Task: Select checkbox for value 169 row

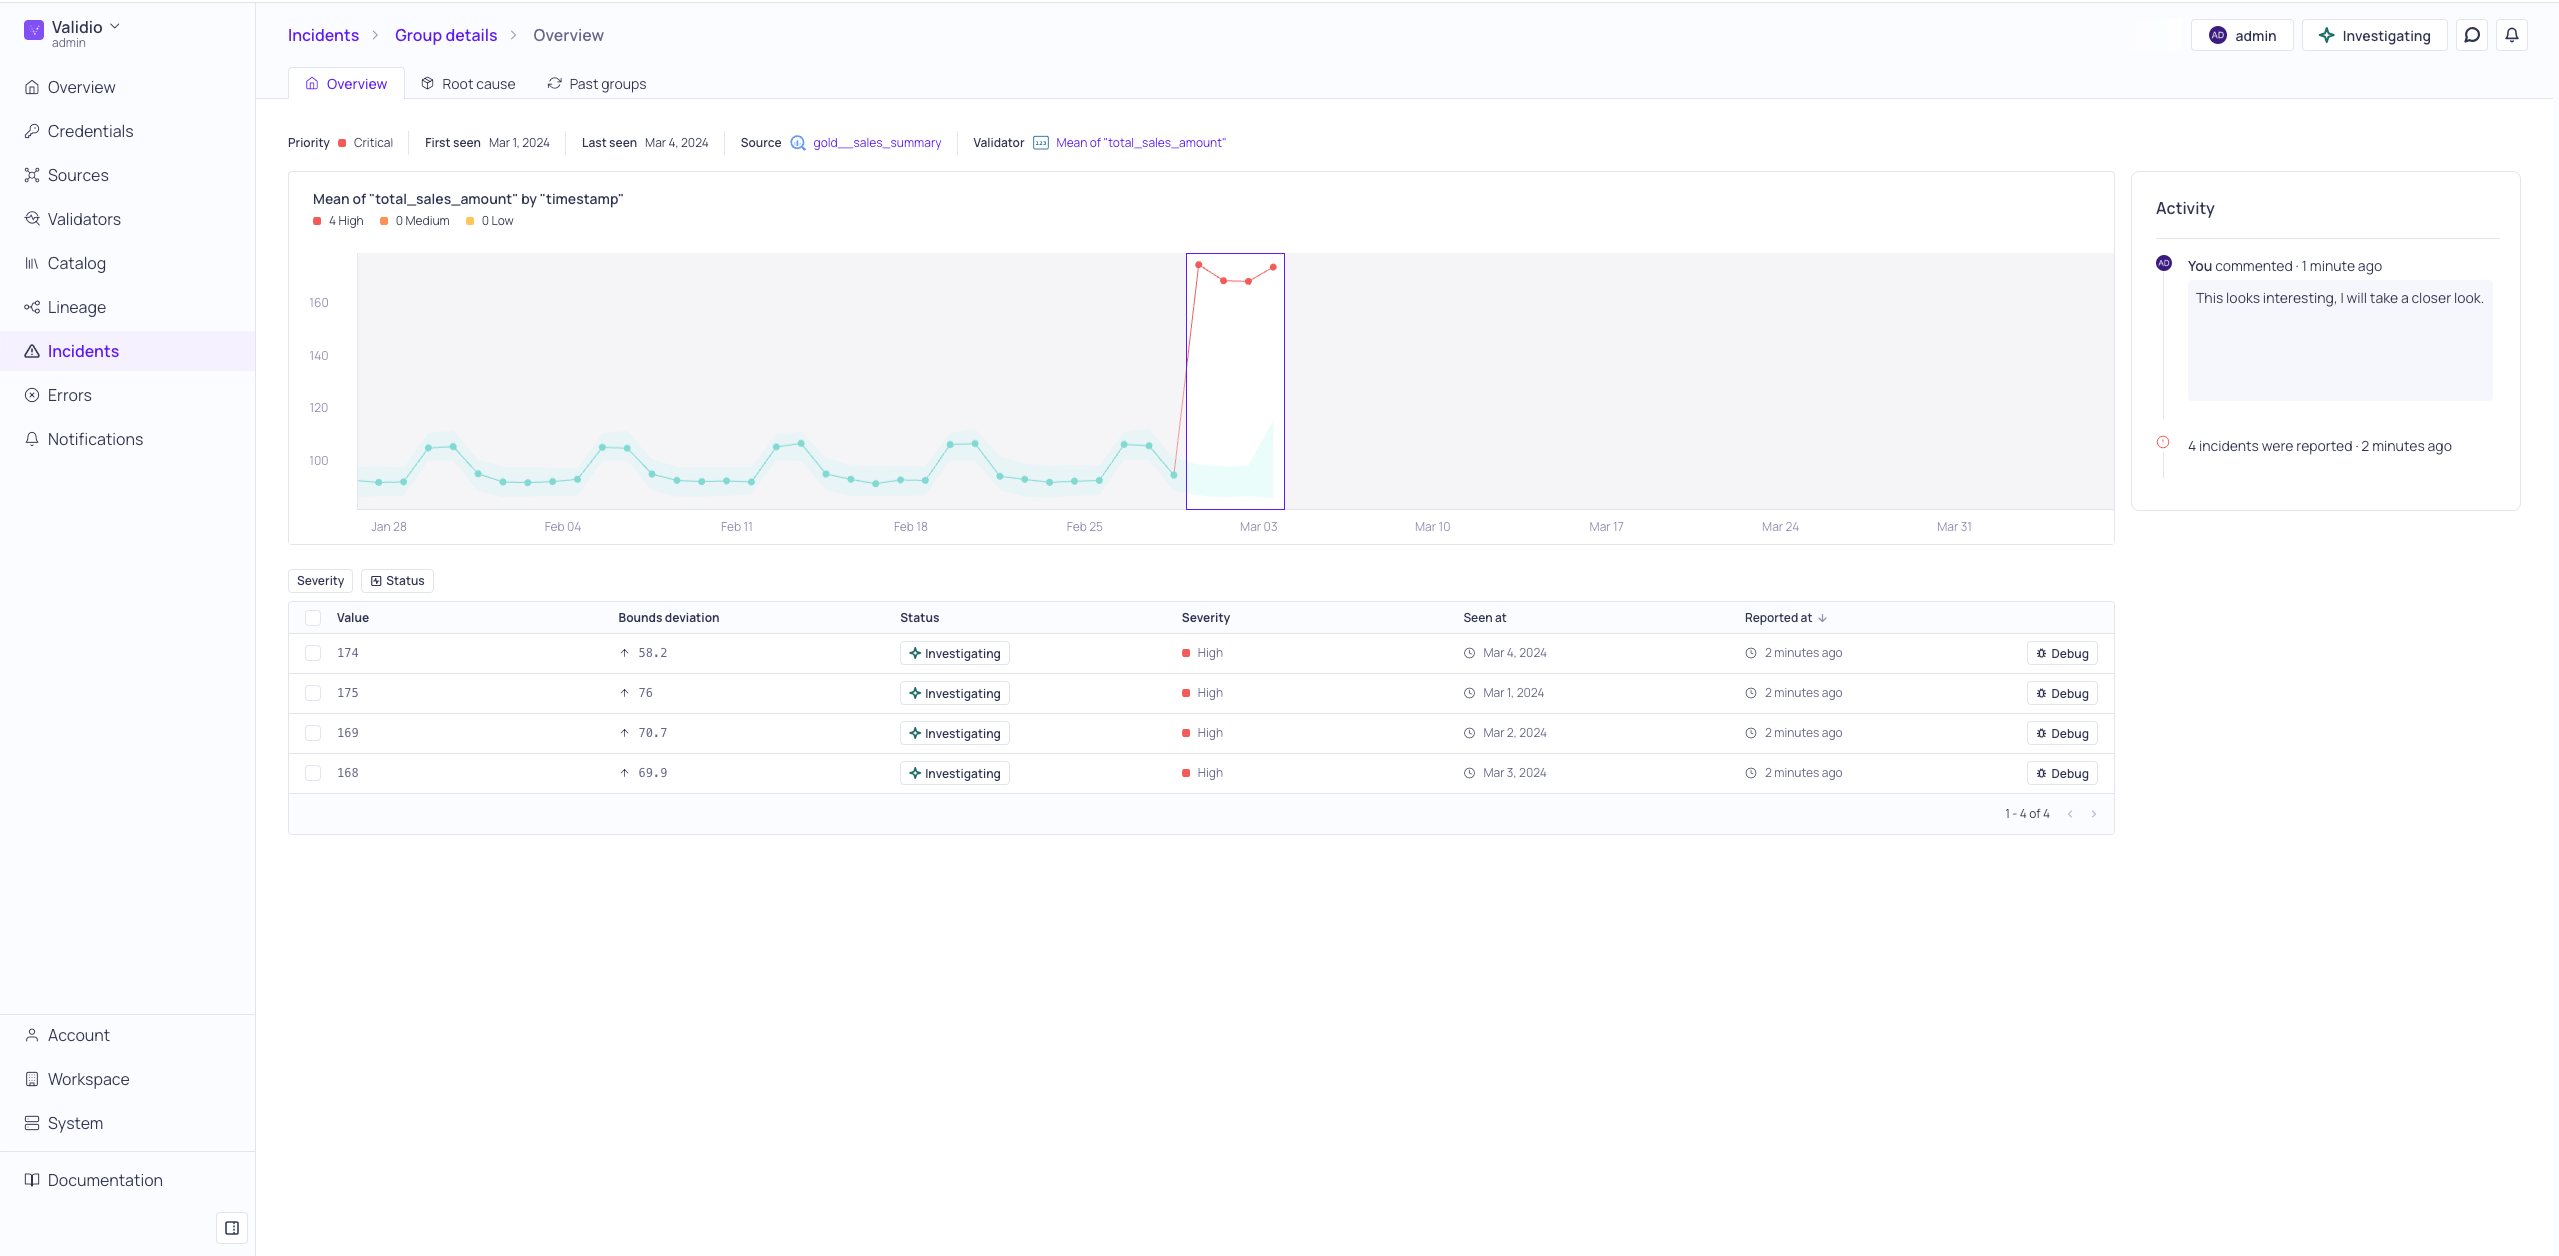Action: coord(313,733)
